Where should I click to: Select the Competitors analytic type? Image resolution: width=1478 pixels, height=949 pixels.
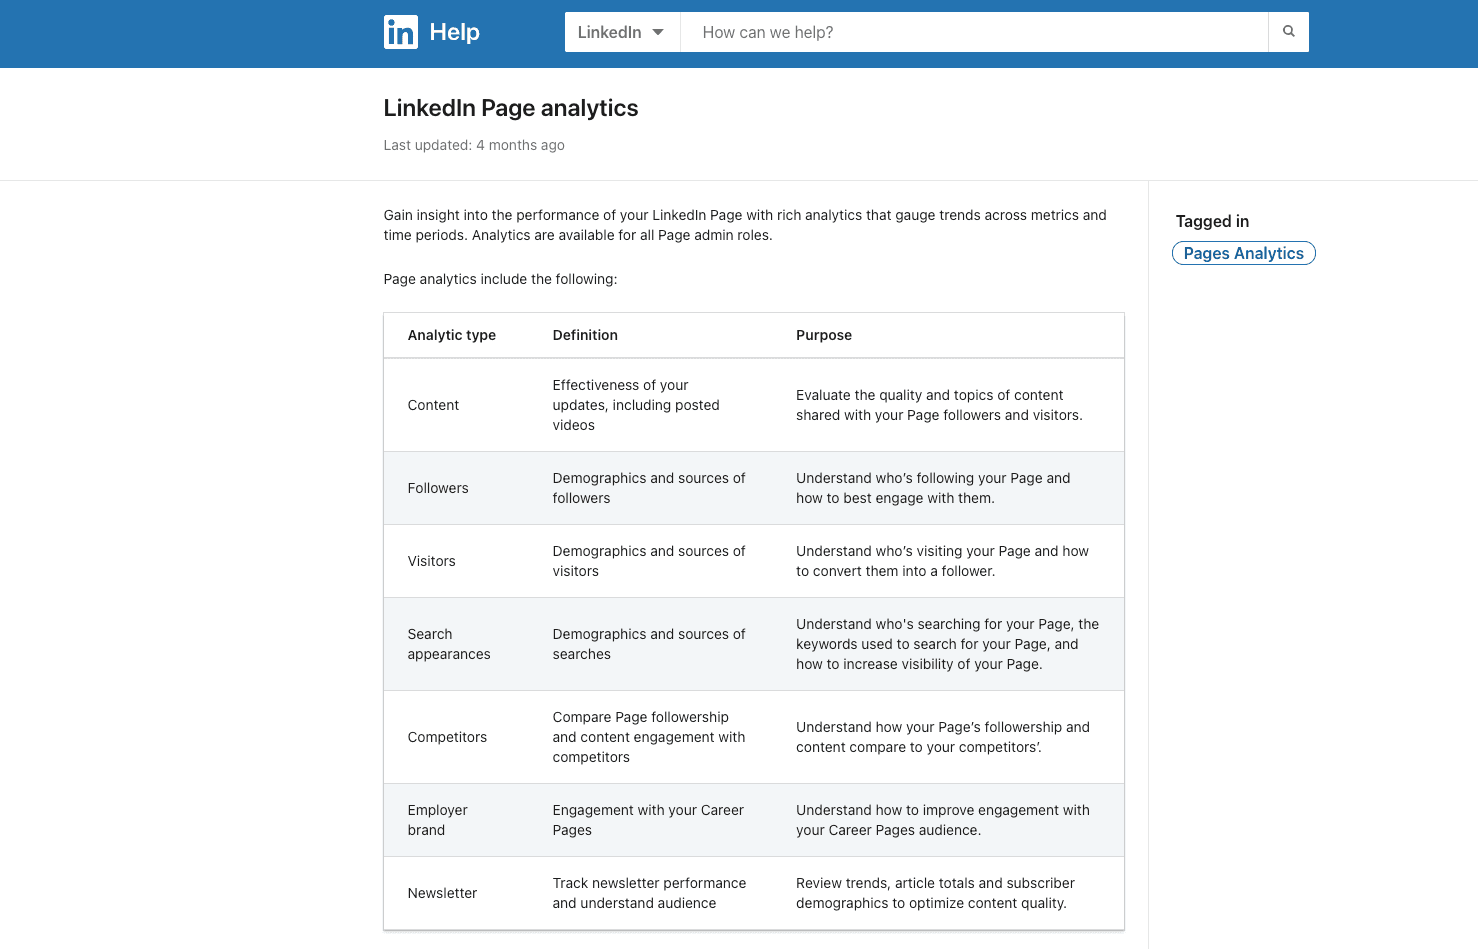pyautogui.click(x=447, y=737)
